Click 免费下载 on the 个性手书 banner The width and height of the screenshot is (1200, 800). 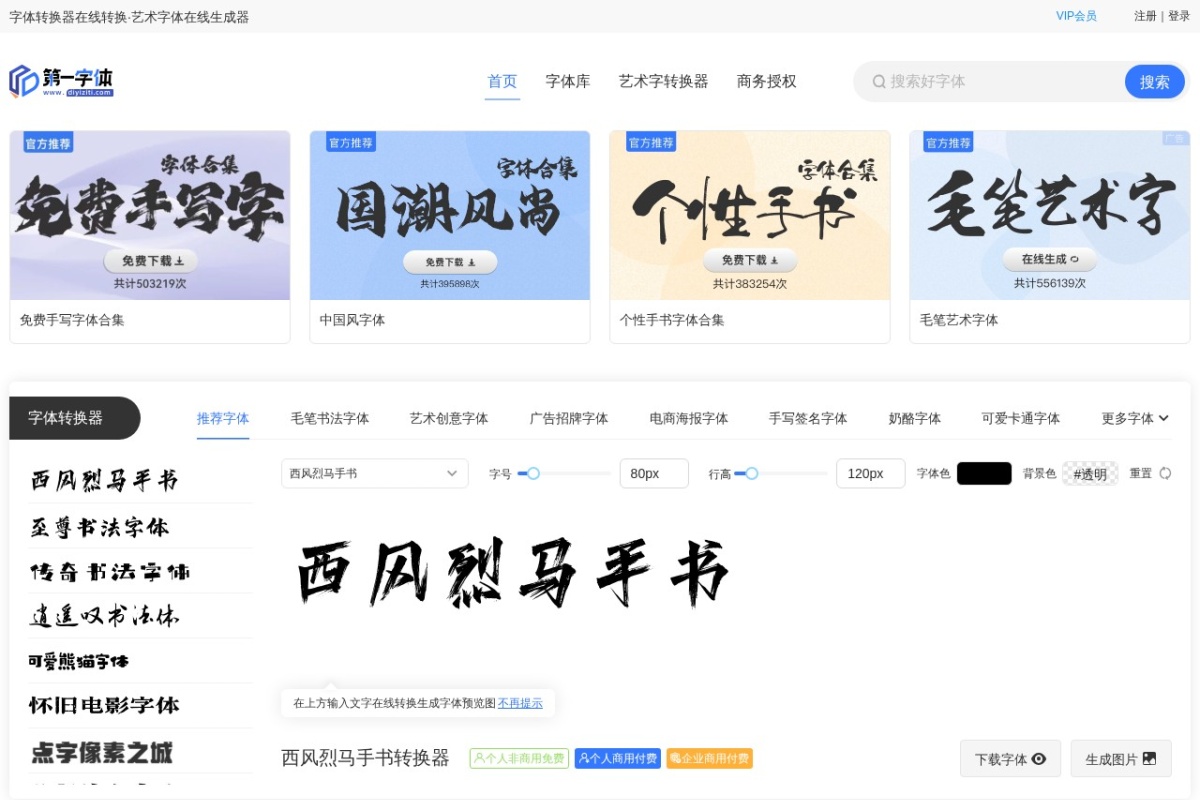tap(750, 260)
